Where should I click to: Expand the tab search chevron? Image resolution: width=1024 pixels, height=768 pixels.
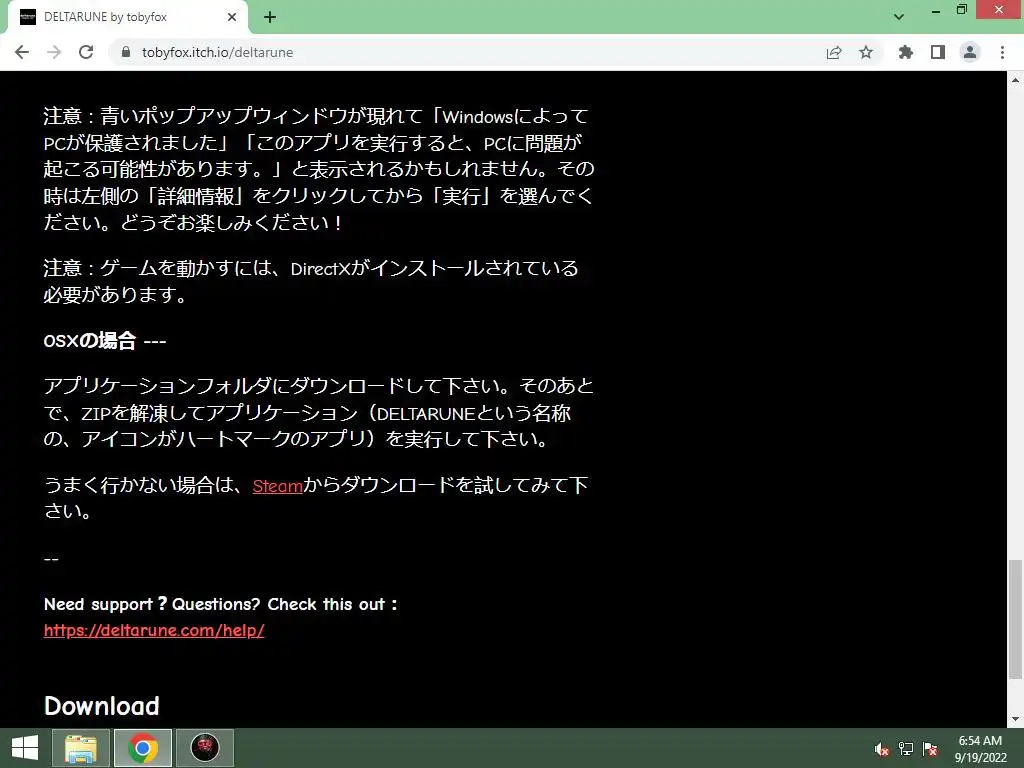click(x=899, y=17)
